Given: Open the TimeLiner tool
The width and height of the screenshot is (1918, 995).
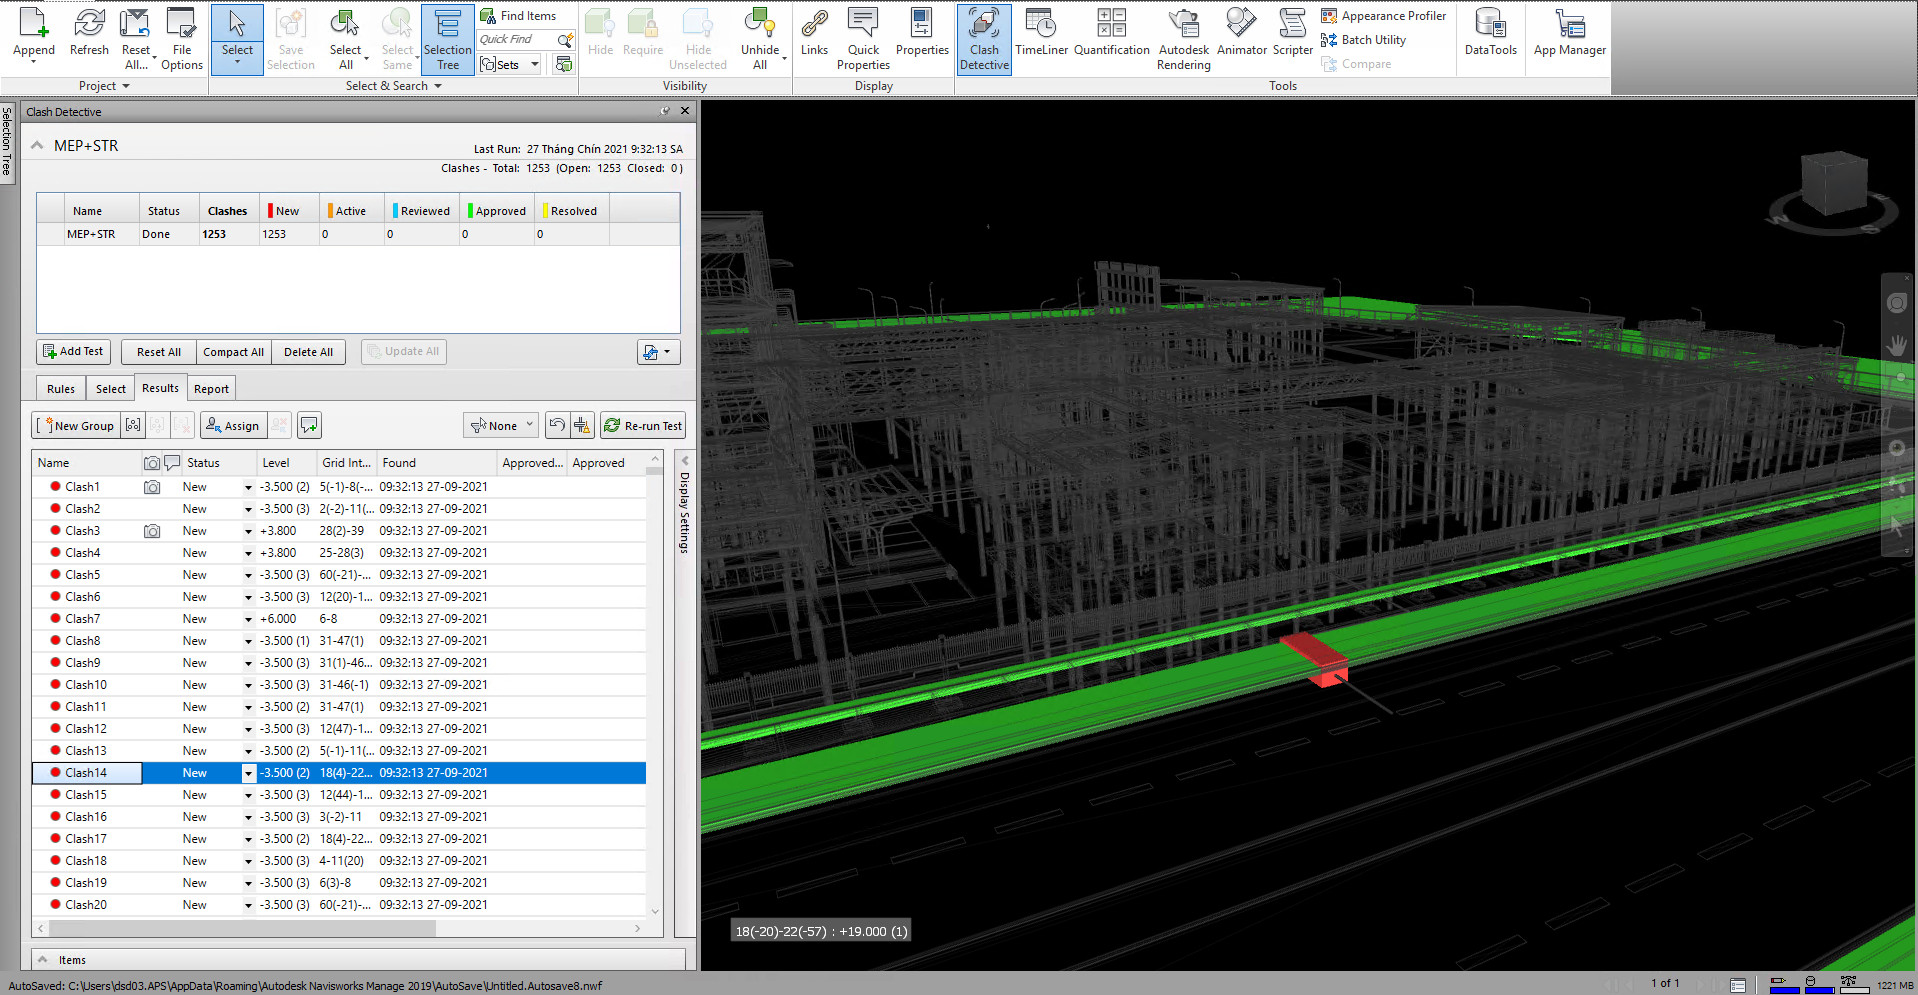Looking at the screenshot, I should (x=1041, y=32).
